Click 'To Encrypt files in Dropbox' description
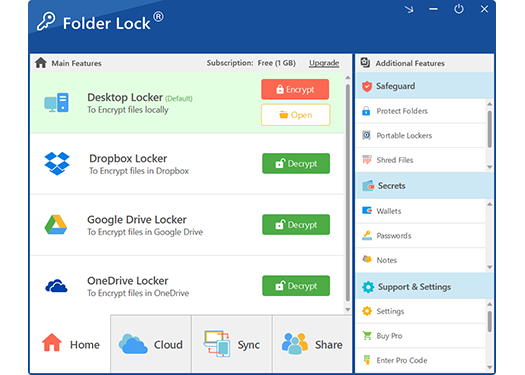 coord(139,171)
